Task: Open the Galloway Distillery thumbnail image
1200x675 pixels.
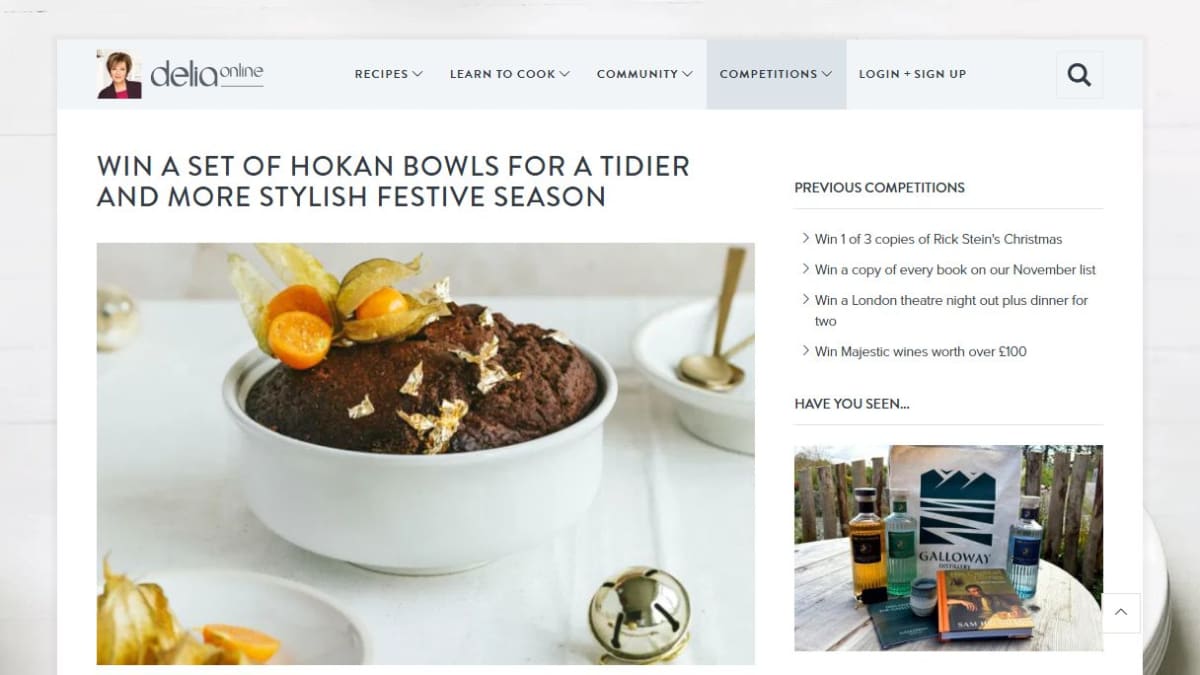Action: (948, 548)
